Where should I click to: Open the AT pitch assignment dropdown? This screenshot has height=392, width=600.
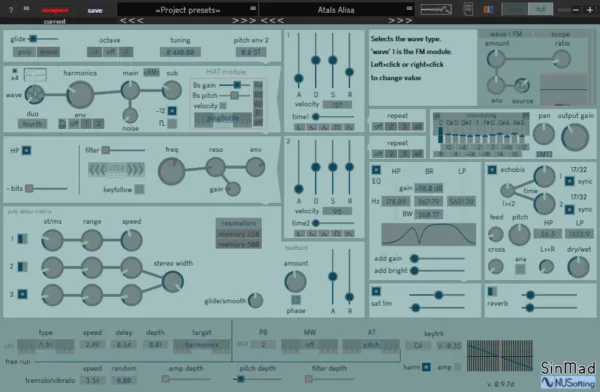371,345
